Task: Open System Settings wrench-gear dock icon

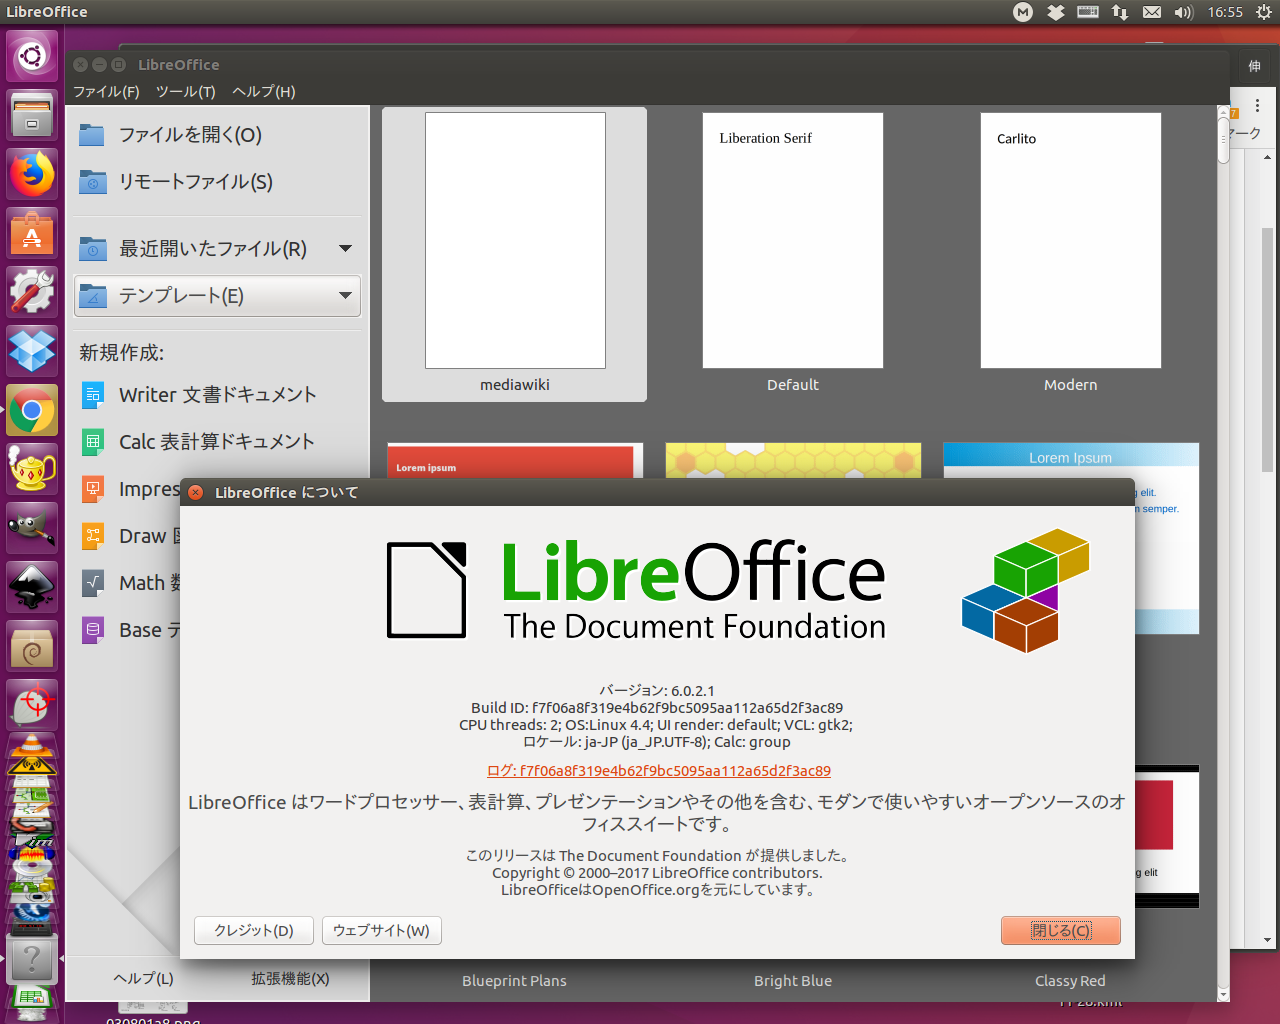Action: (32, 292)
